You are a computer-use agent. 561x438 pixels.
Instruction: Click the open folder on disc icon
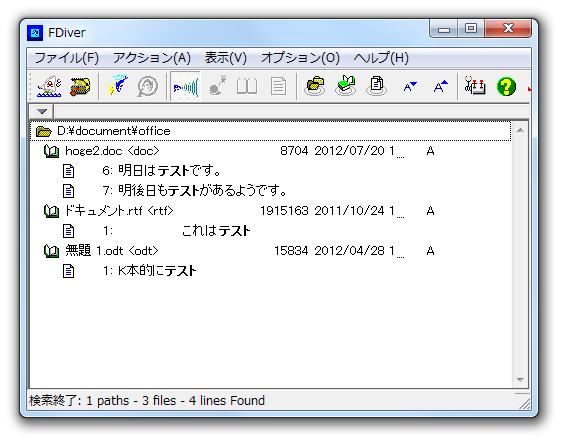coord(314,86)
